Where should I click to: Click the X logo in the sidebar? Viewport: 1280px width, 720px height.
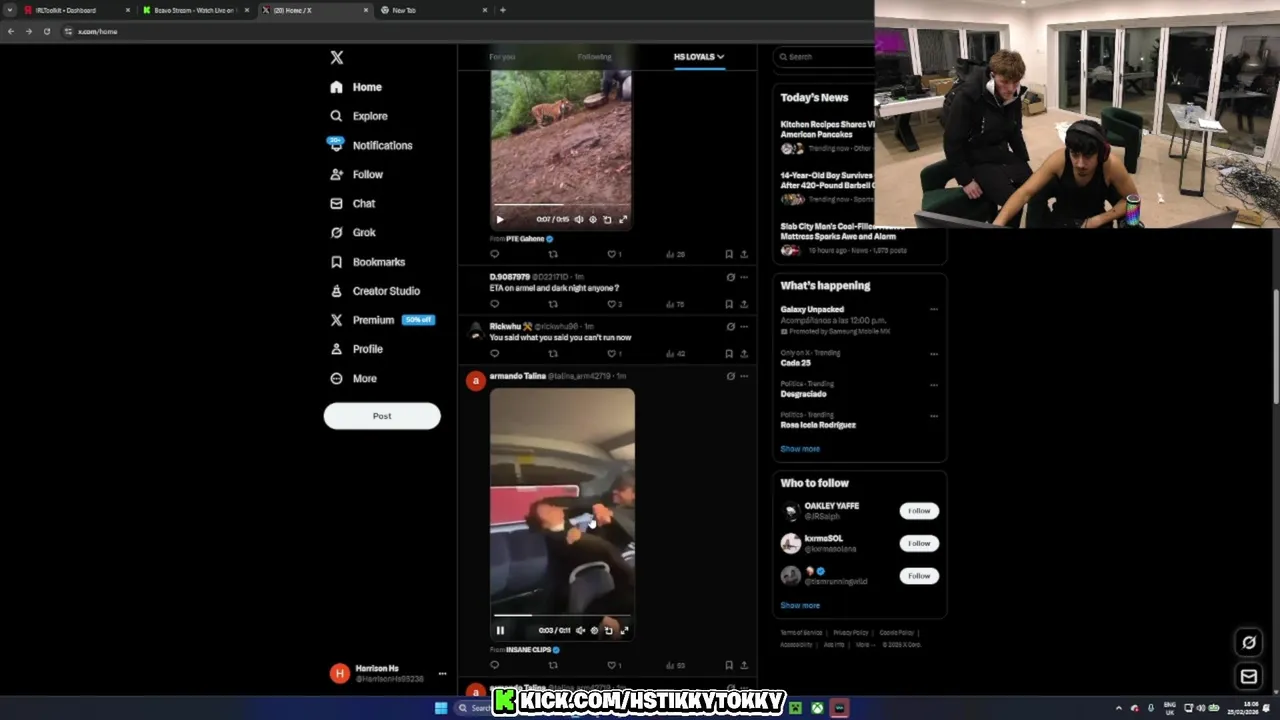click(337, 58)
